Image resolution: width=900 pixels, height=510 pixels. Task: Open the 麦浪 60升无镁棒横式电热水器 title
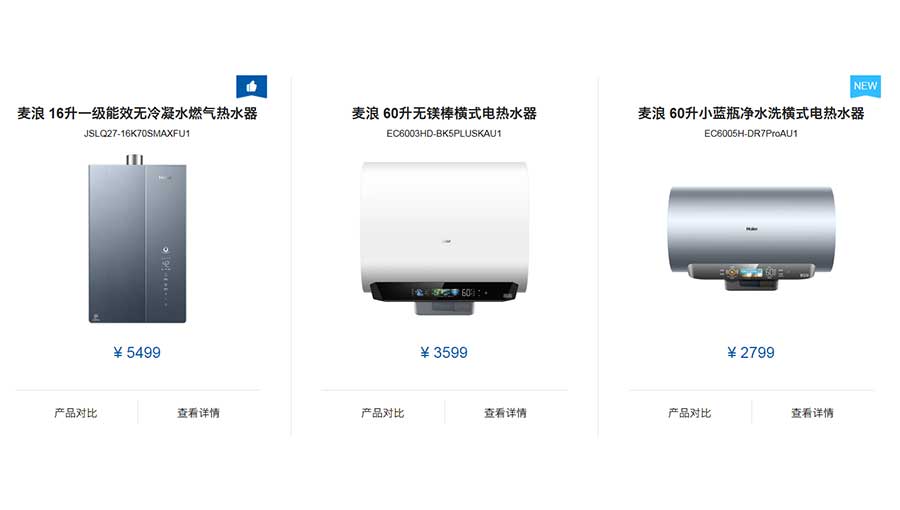click(444, 114)
